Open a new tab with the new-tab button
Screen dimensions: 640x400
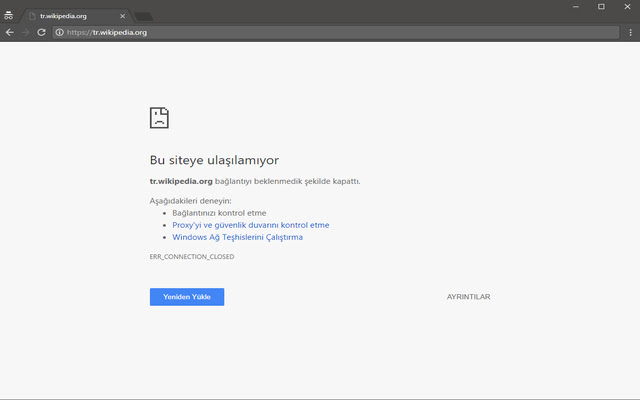pos(143,16)
